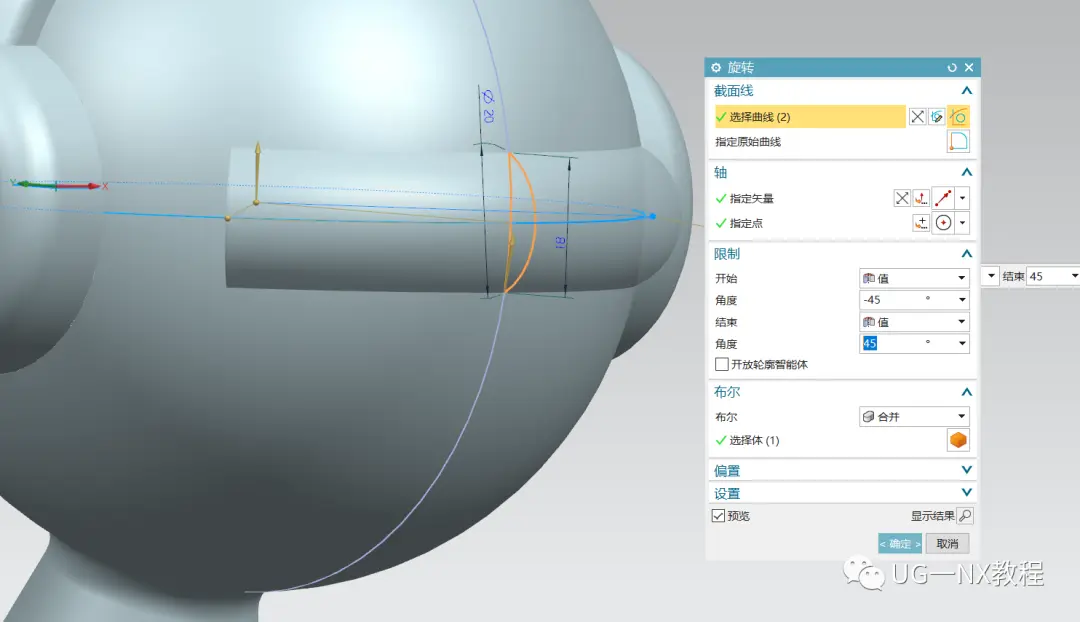The height and width of the screenshot is (622, 1080).
Task: Open the vector type dropdown arrow
Action: (962, 198)
